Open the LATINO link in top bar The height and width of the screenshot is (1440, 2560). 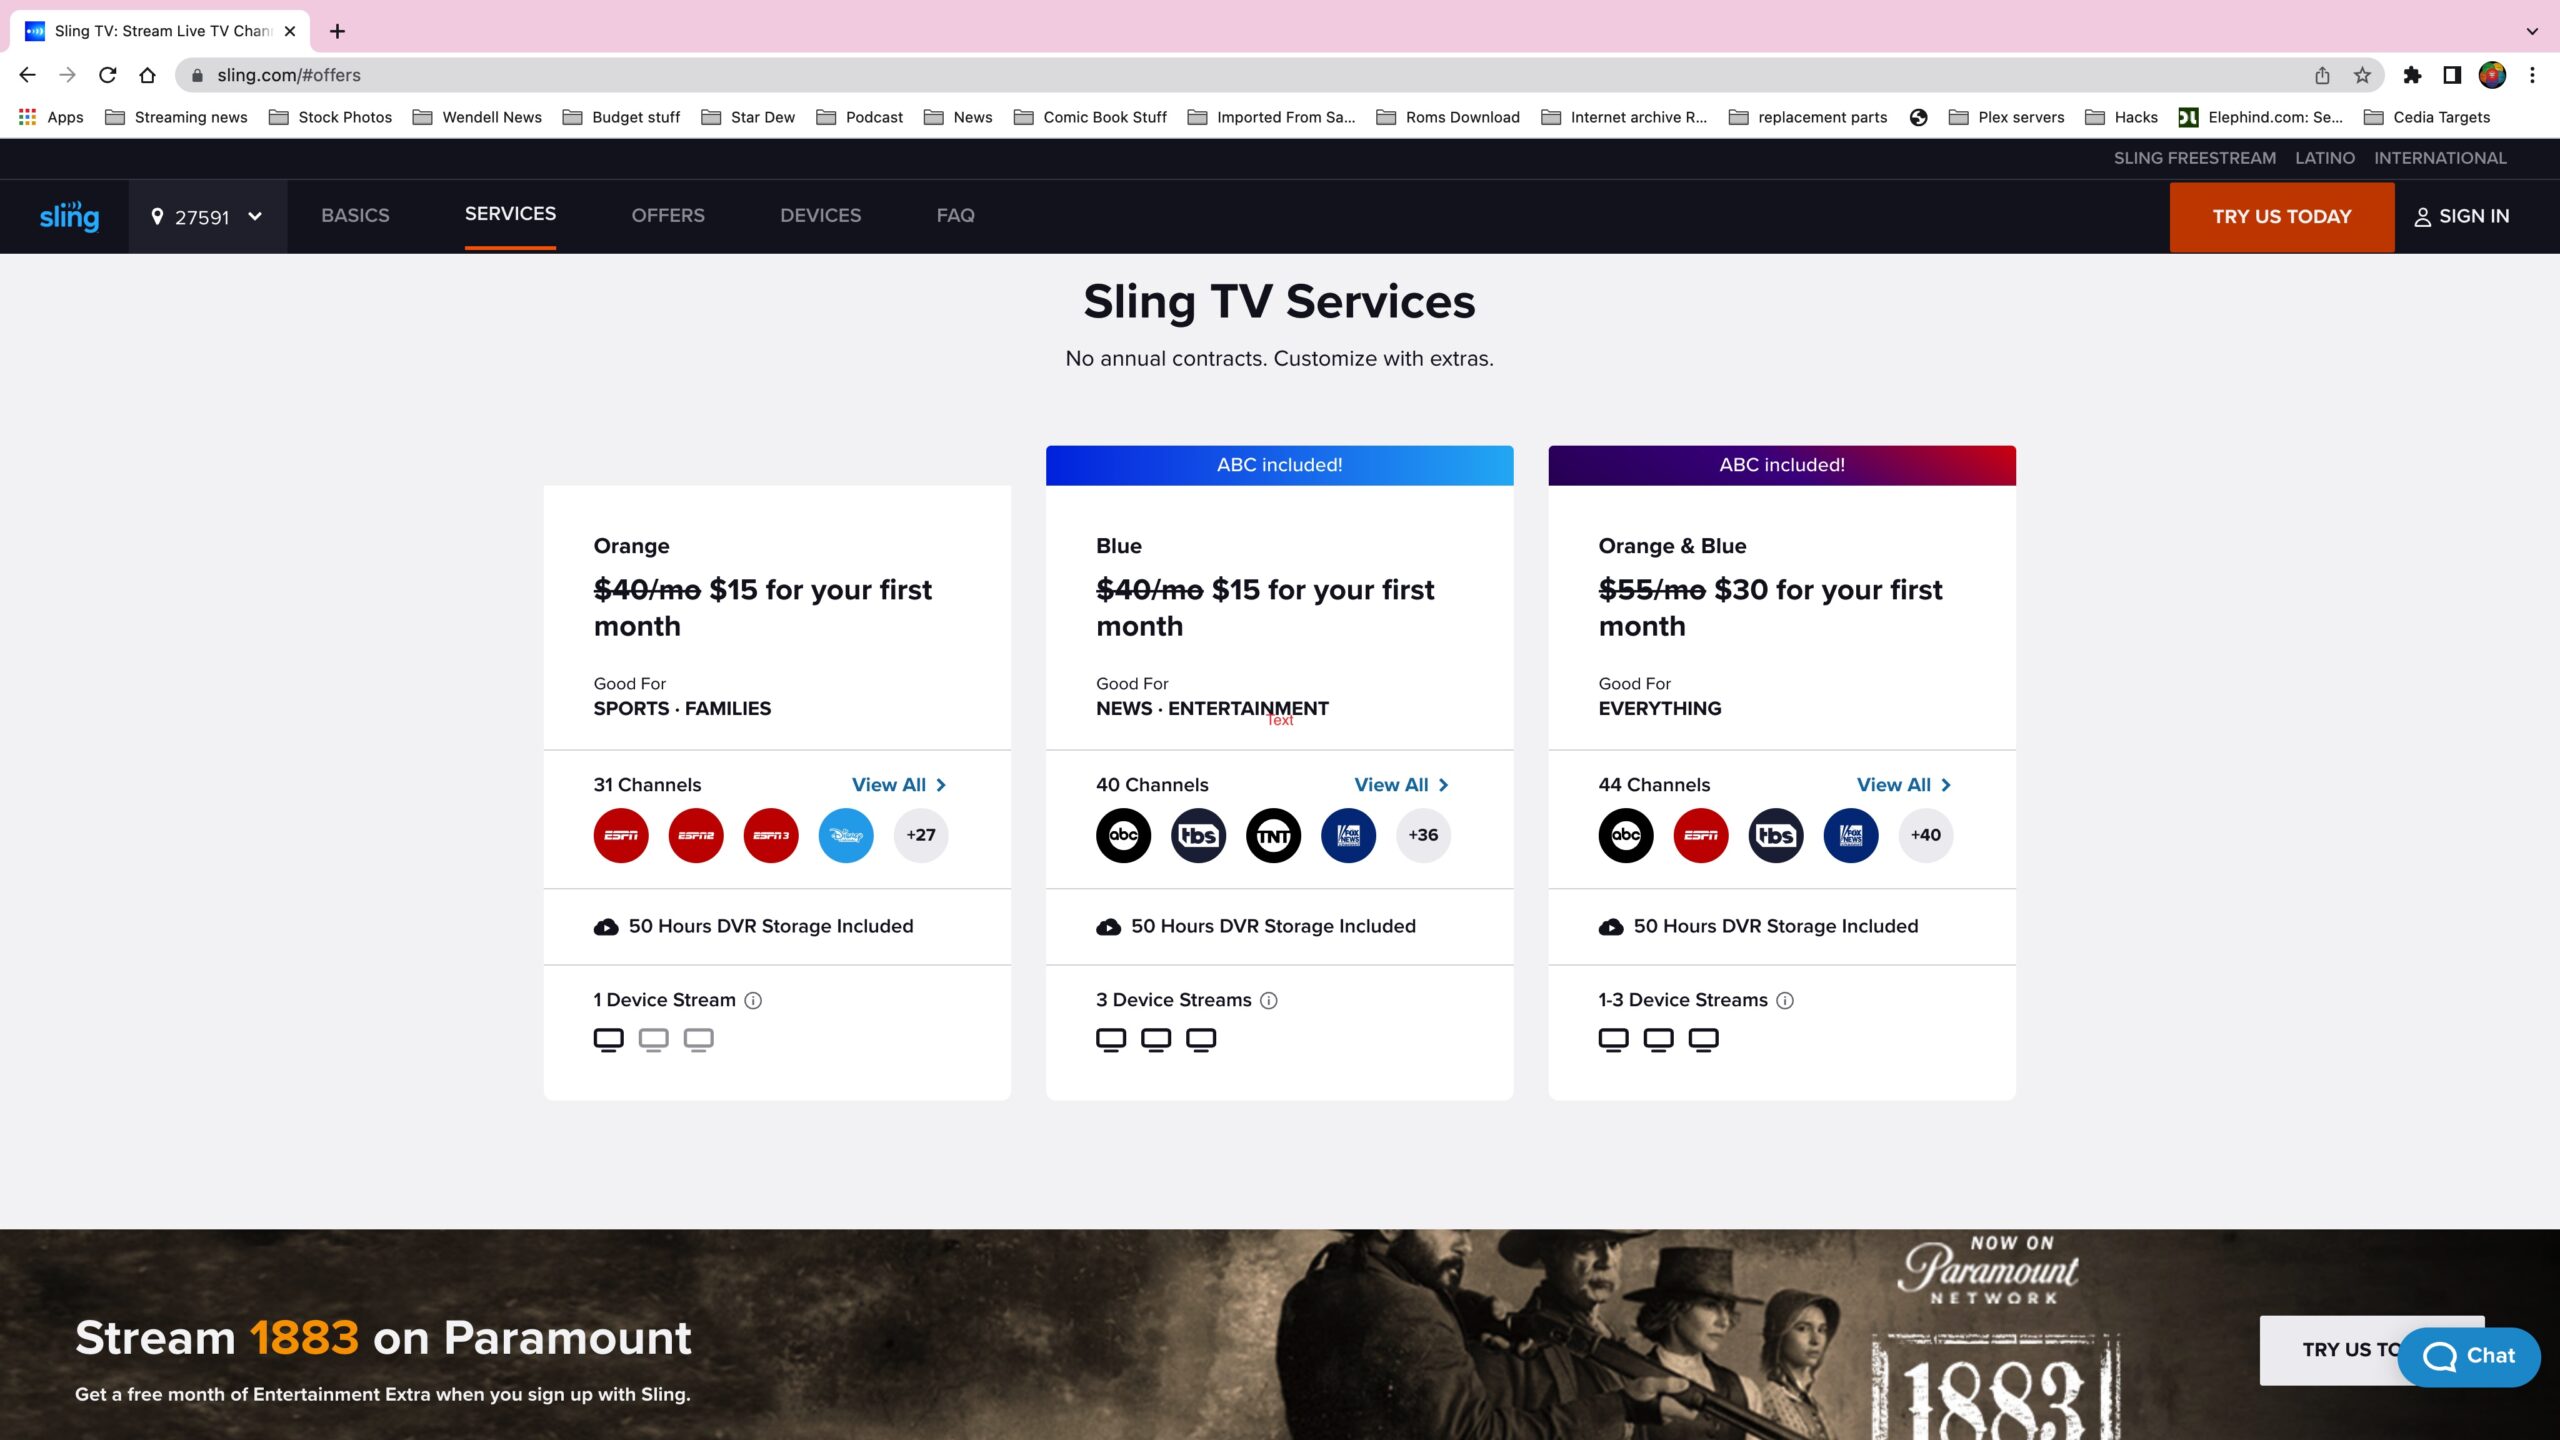point(2324,158)
